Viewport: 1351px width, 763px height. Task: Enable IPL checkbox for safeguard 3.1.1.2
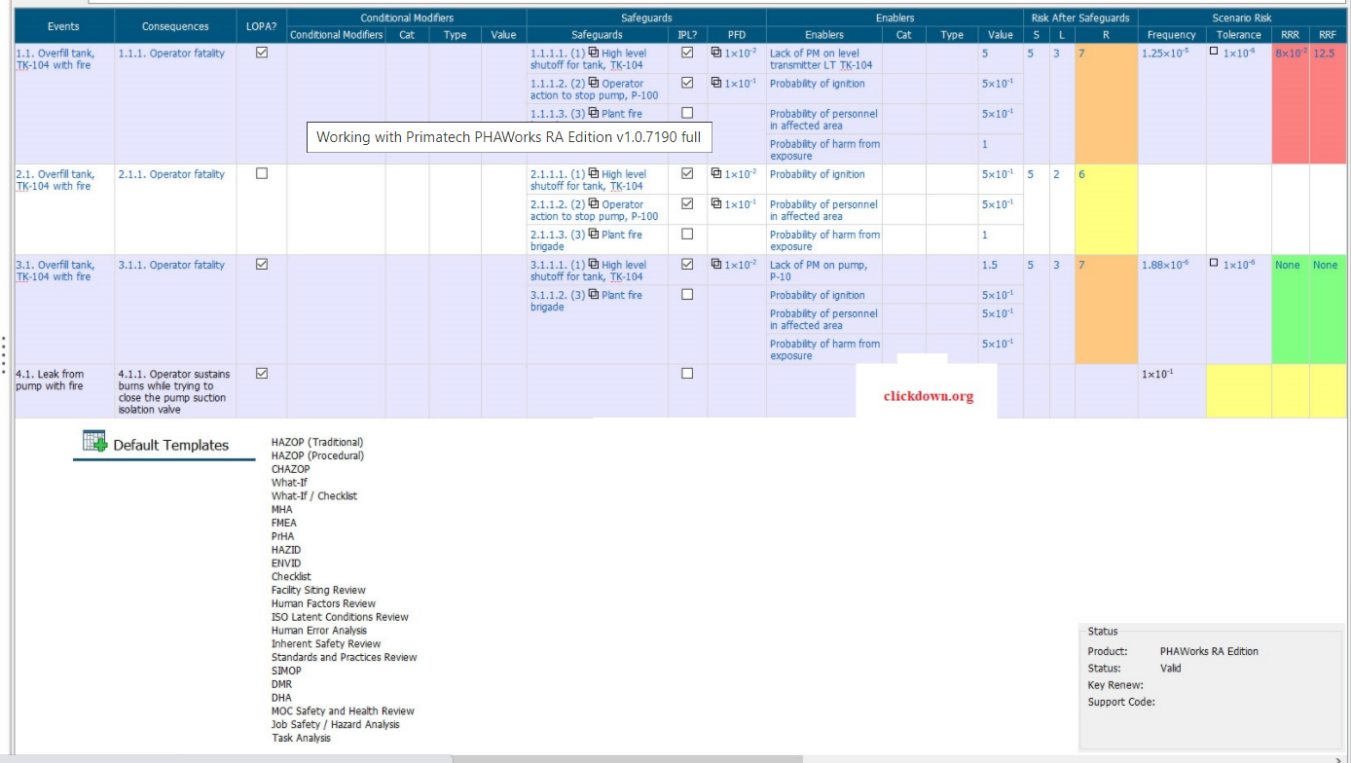[x=687, y=294]
